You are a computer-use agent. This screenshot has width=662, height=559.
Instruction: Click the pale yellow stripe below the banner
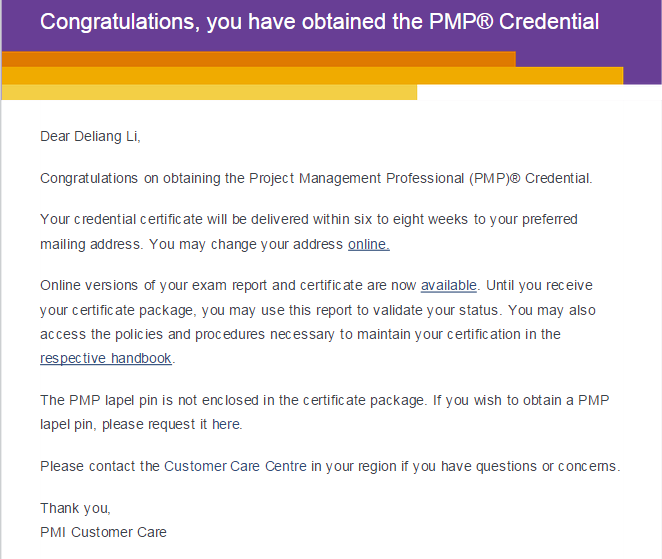coord(209,92)
